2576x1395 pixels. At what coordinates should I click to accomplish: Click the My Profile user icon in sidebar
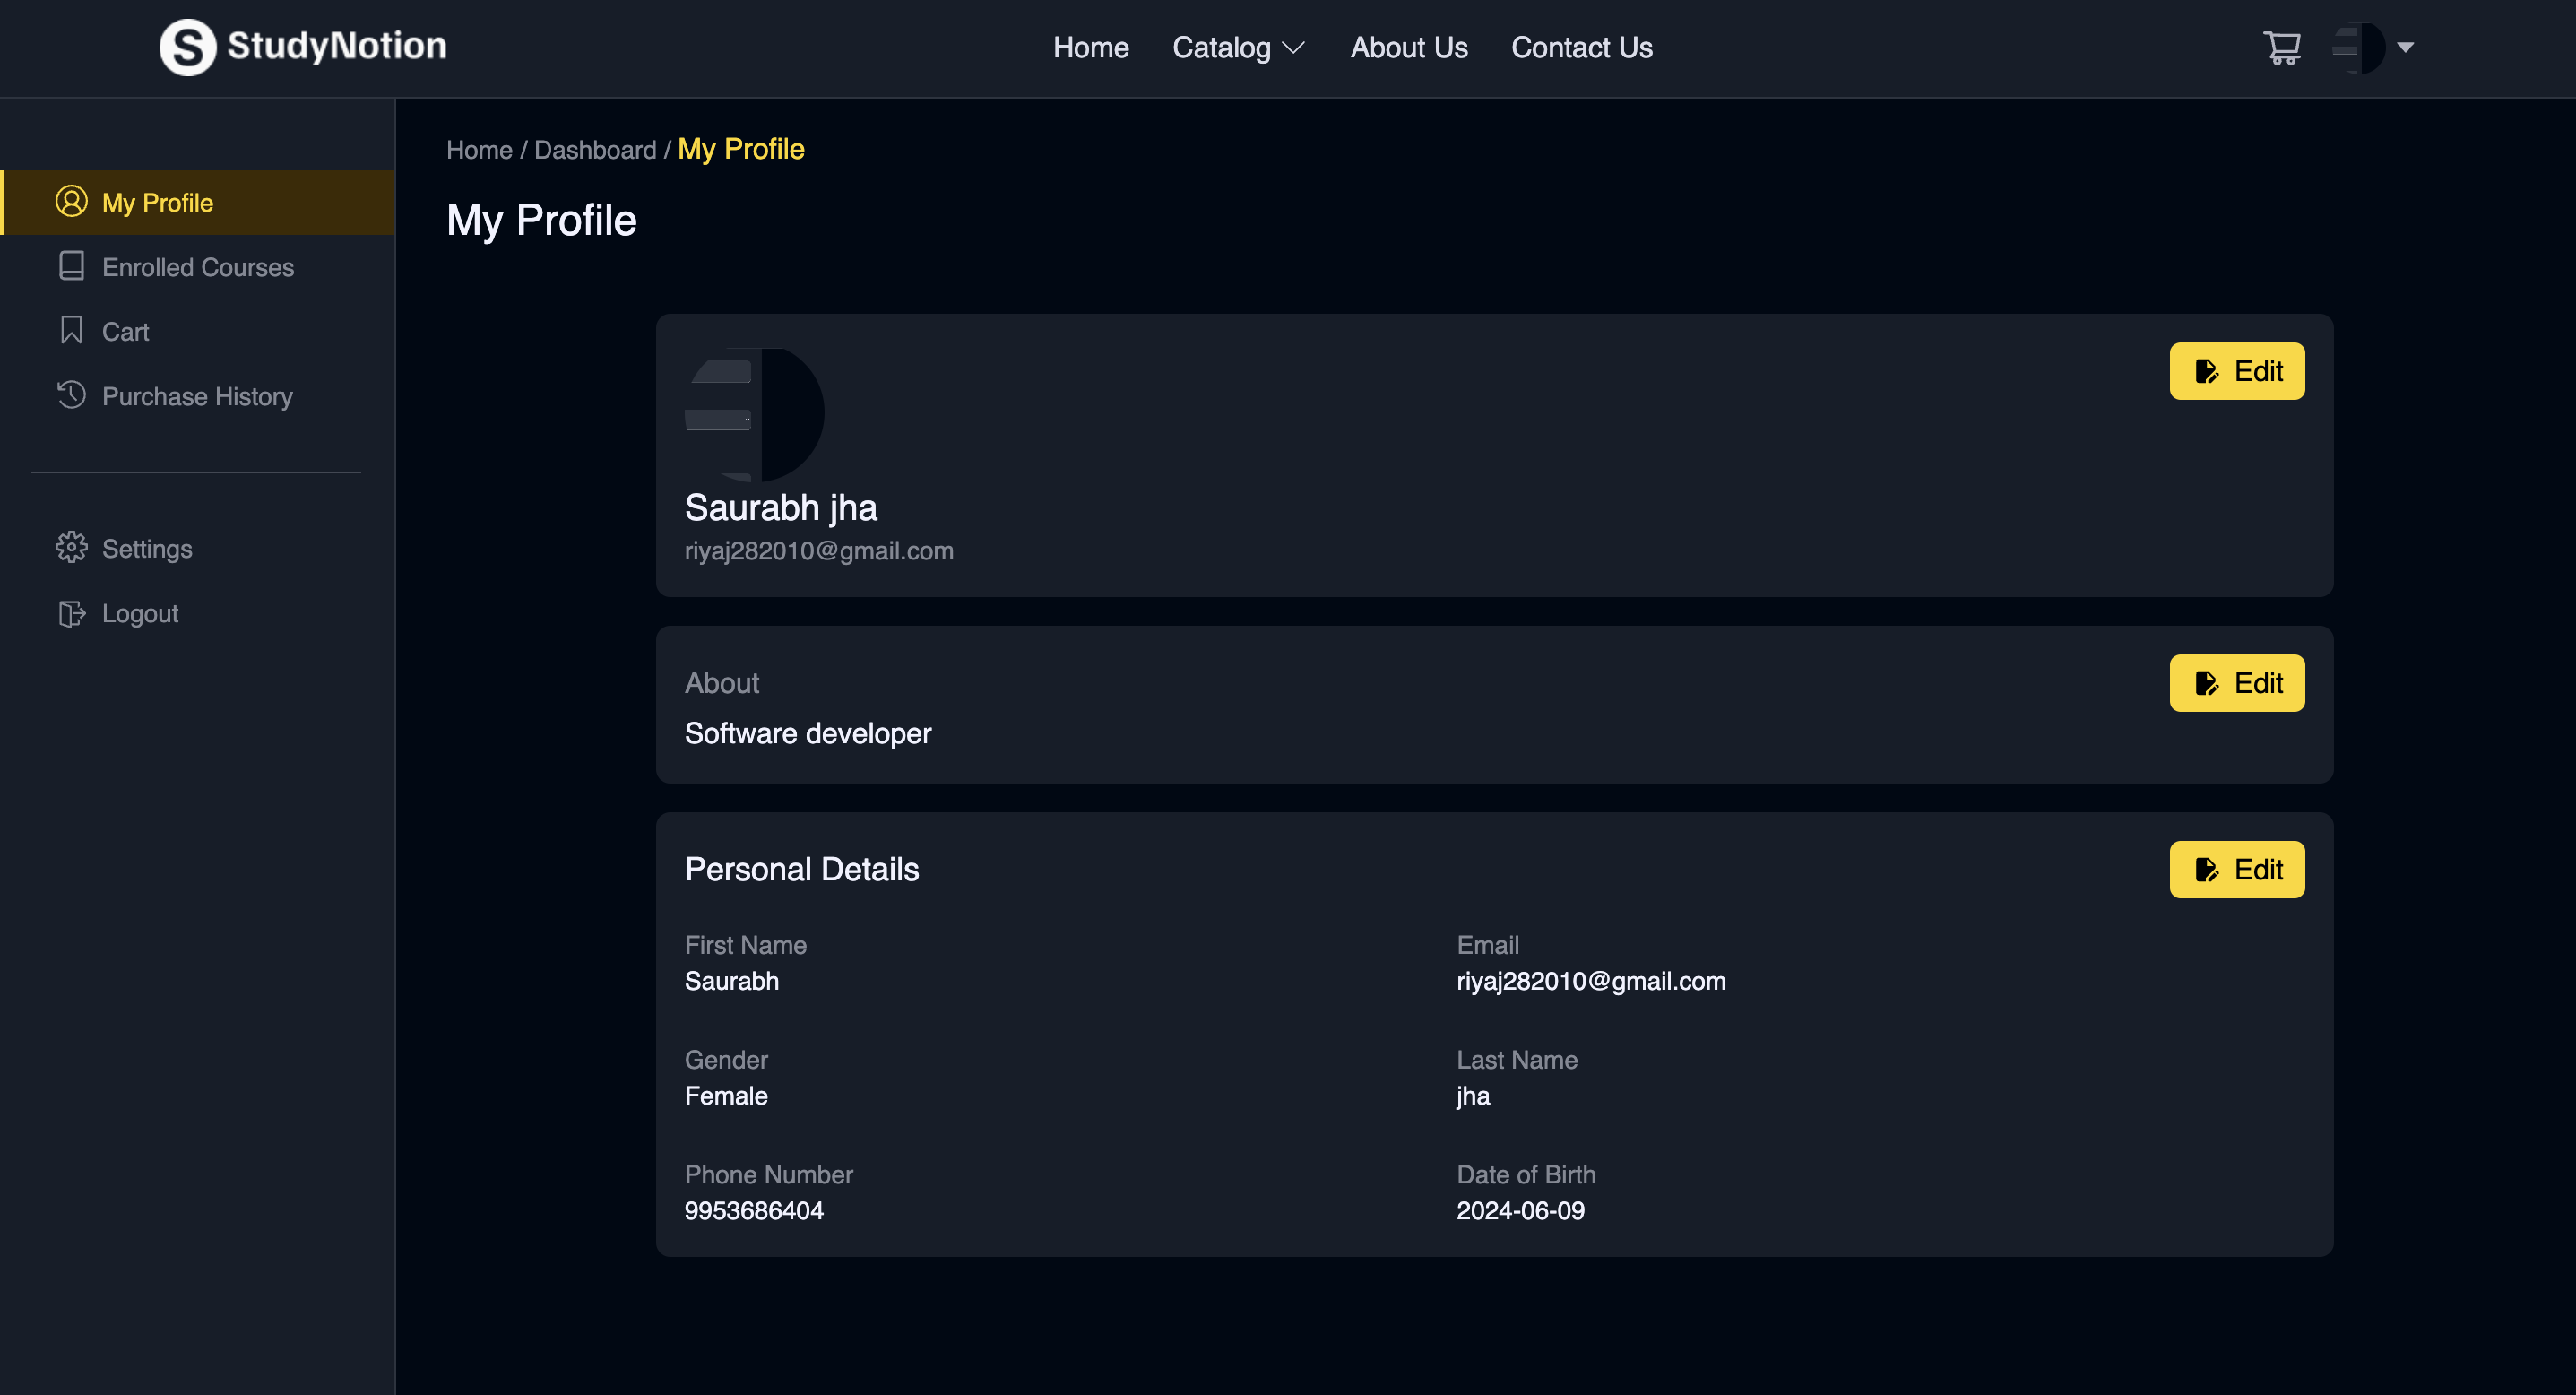pyautogui.click(x=71, y=202)
